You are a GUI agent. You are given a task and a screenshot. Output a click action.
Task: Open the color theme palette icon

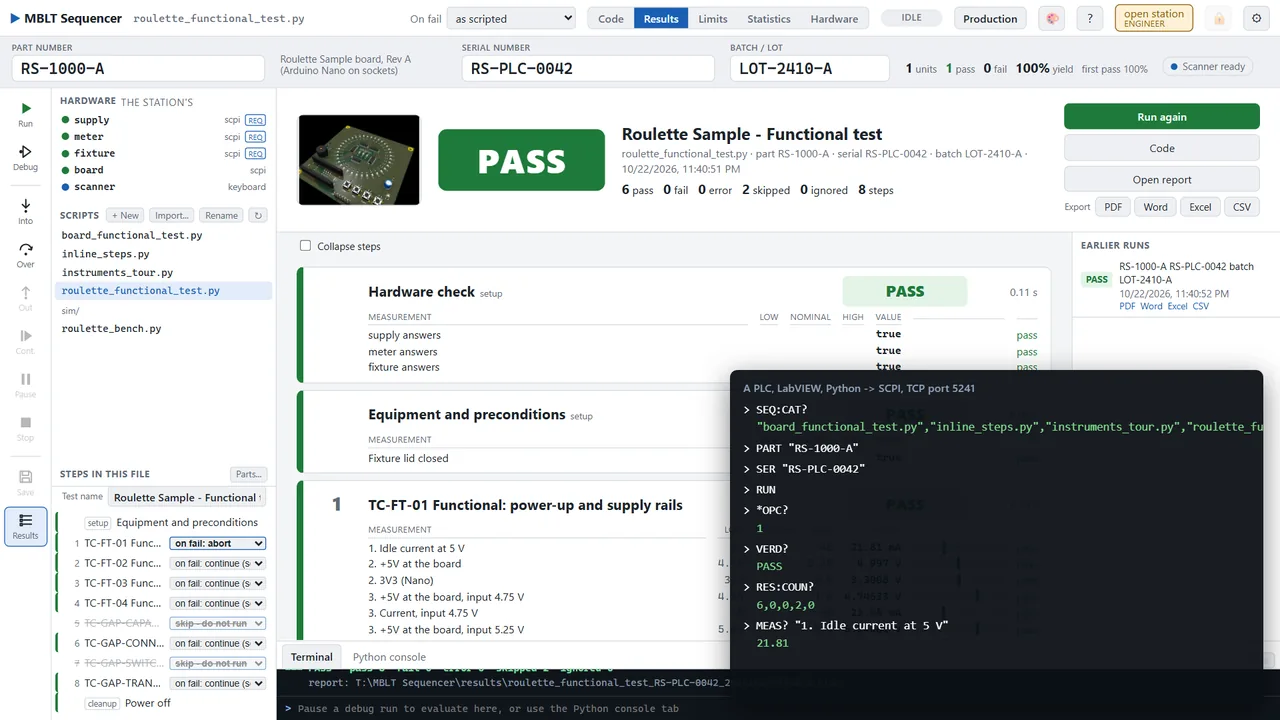point(1051,18)
